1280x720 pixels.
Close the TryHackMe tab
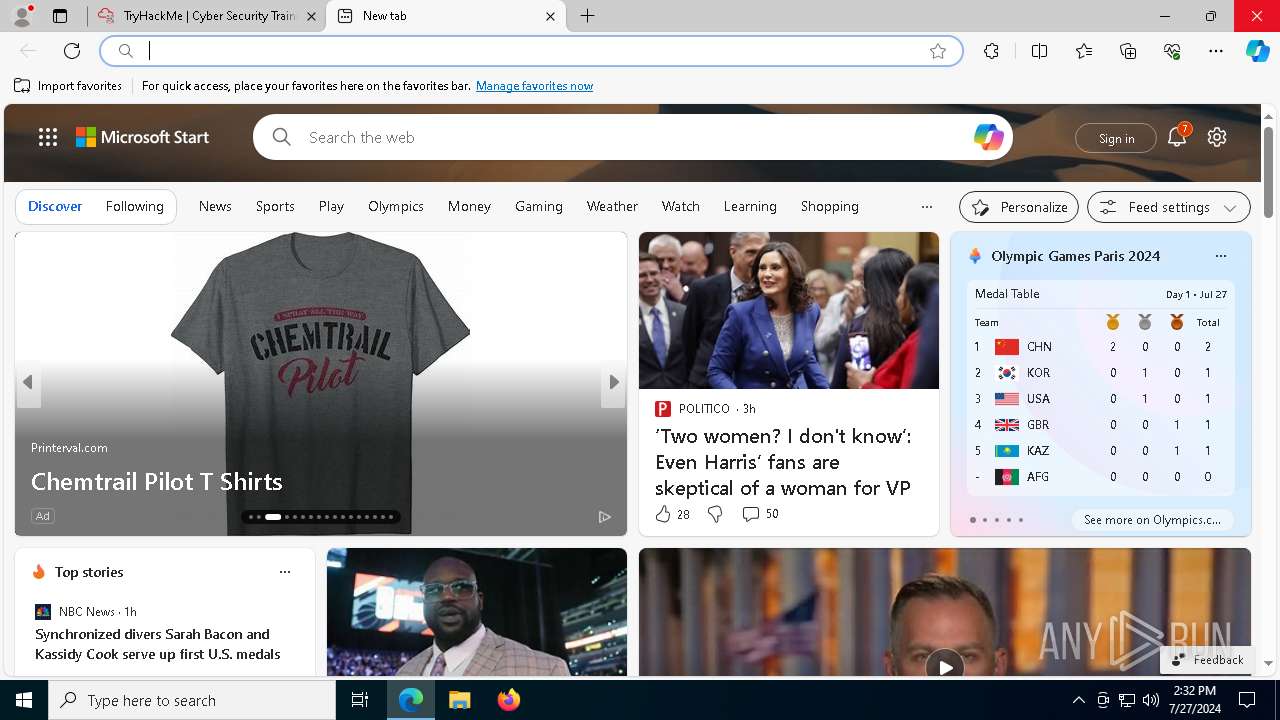point(311,16)
